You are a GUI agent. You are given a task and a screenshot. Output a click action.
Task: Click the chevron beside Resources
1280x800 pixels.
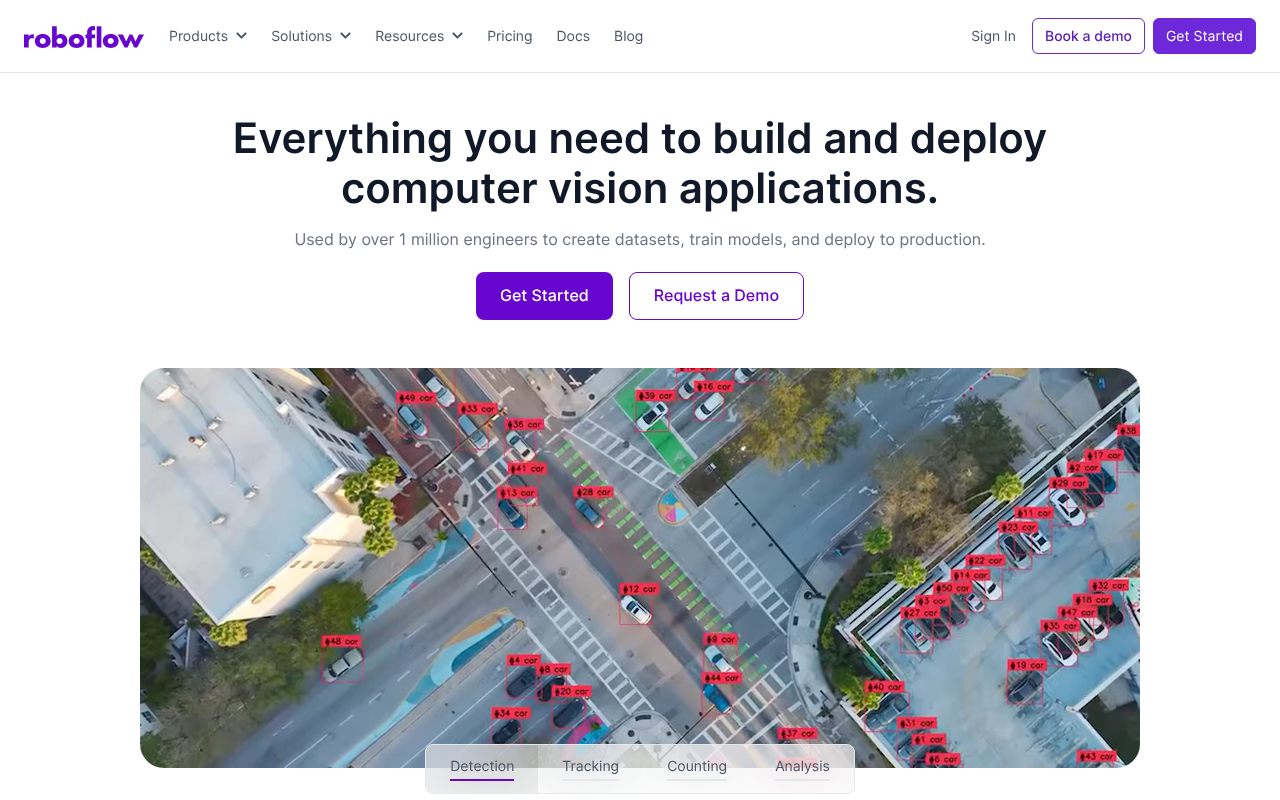[458, 36]
